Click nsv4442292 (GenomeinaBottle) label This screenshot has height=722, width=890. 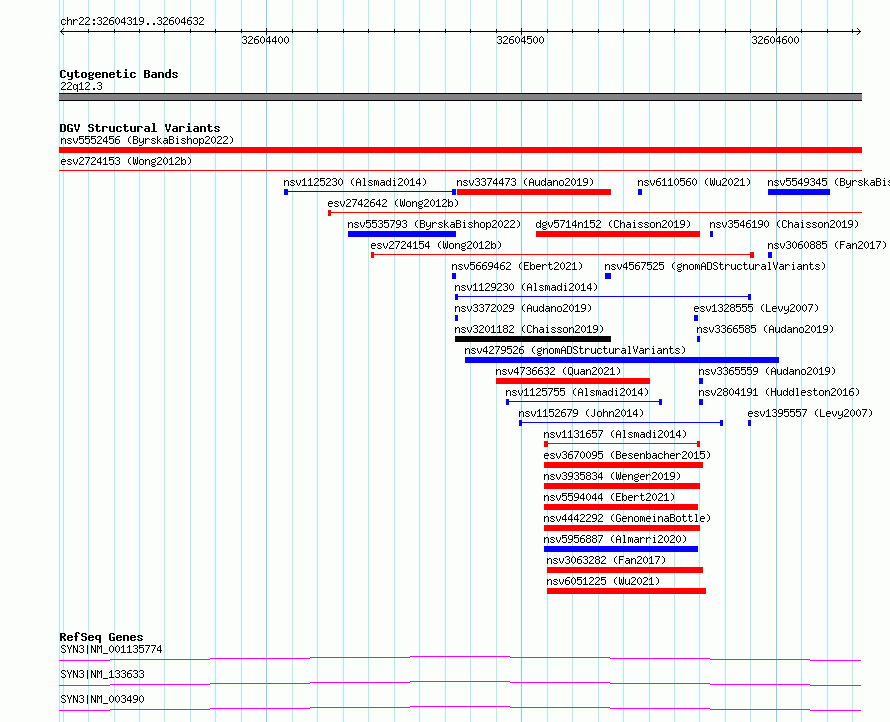tap(627, 518)
